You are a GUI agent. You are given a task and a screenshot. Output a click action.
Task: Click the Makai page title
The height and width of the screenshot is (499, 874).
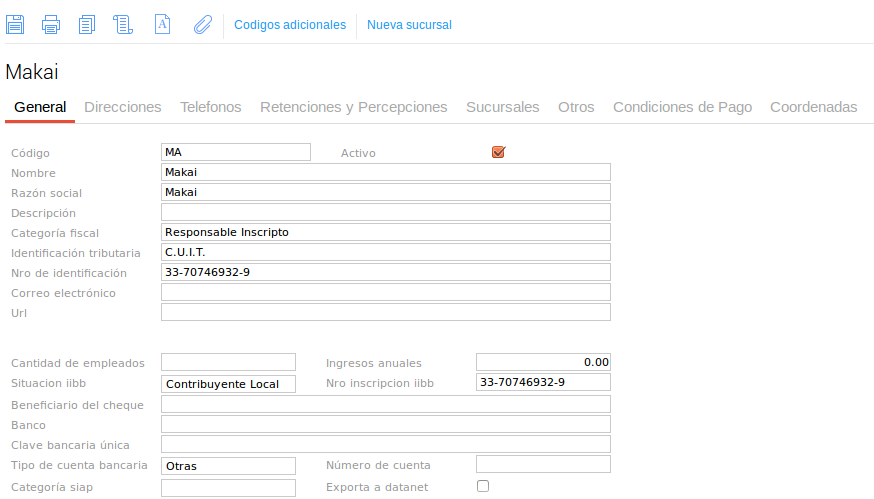[x=32, y=72]
